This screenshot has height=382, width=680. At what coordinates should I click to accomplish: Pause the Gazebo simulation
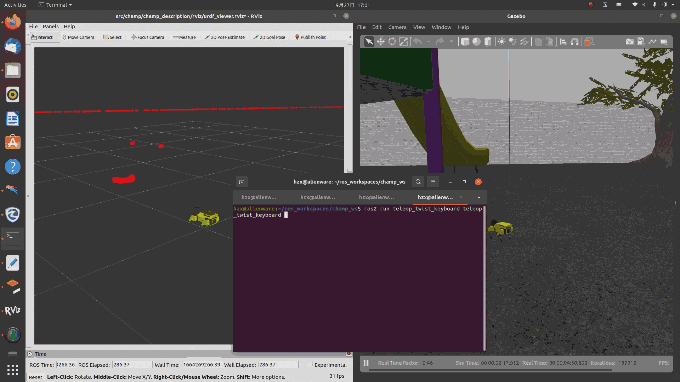366,363
